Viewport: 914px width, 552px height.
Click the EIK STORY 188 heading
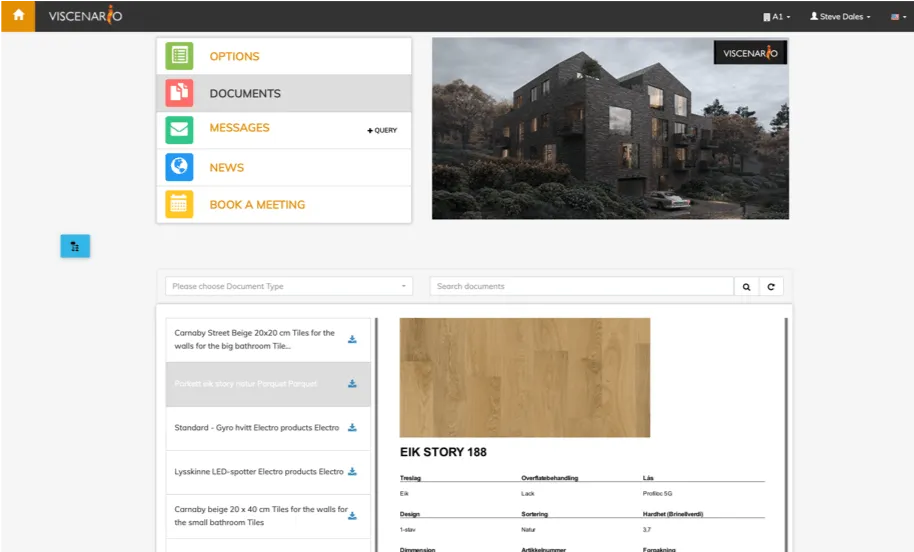point(443,452)
